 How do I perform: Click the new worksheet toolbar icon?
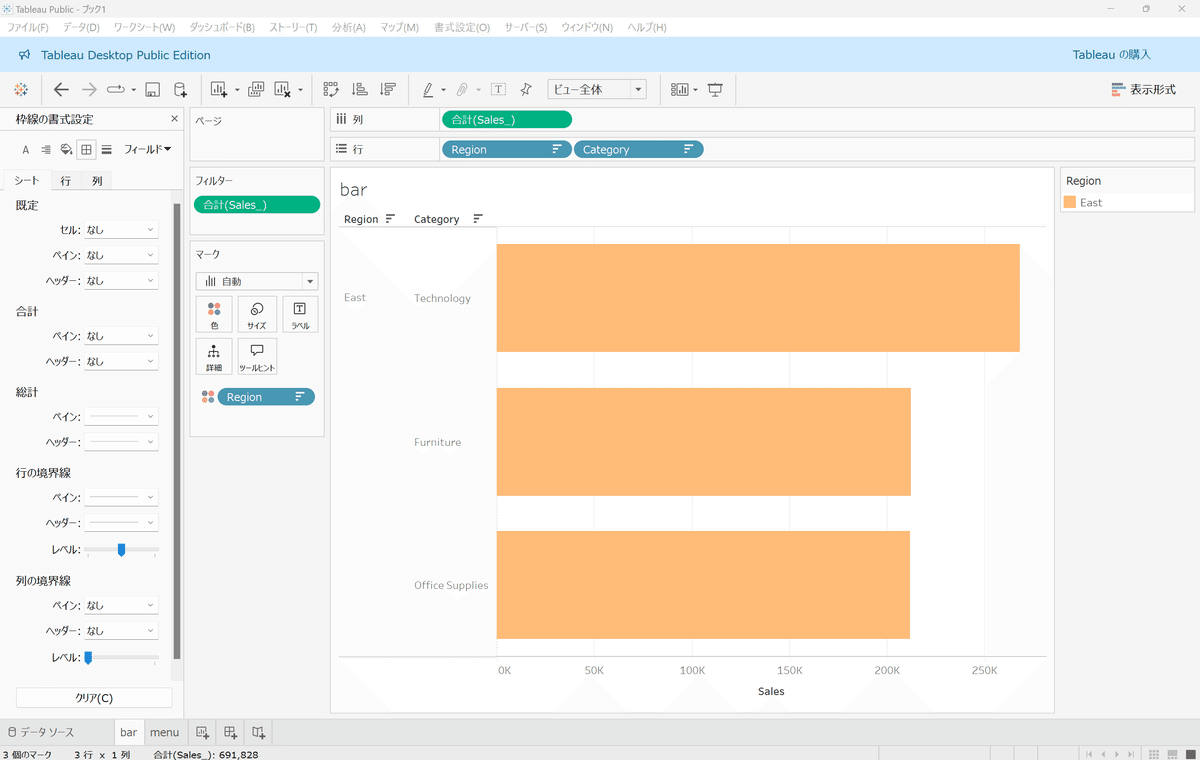coord(219,90)
